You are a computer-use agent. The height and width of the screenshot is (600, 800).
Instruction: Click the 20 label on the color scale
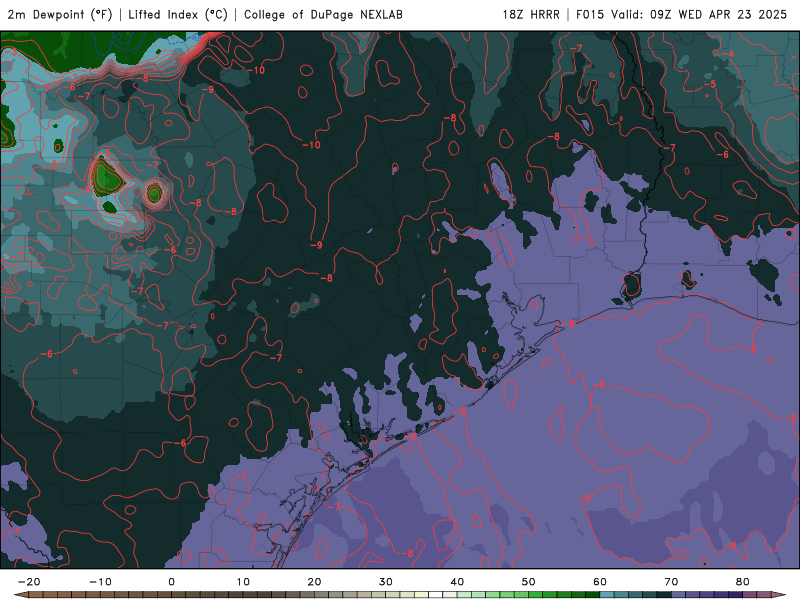point(314,582)
